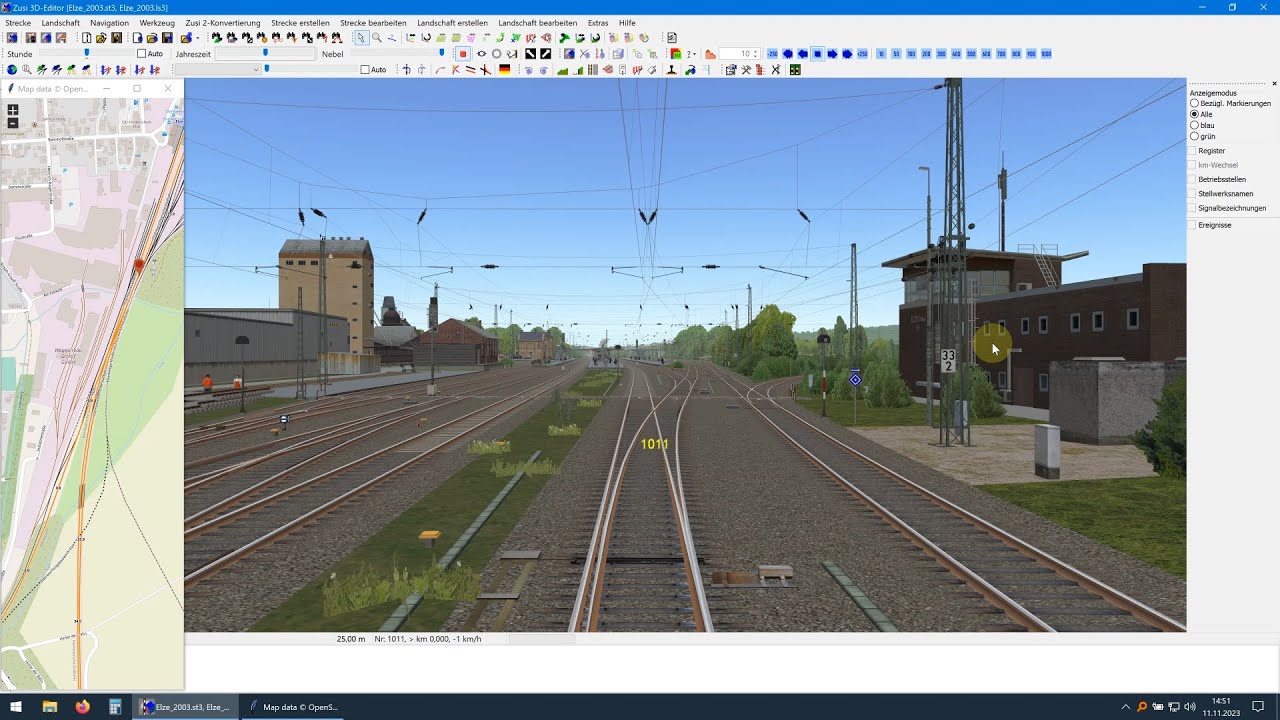Zoom out on the map window
The image size is (1280, 720).
[x=13, y=122]
